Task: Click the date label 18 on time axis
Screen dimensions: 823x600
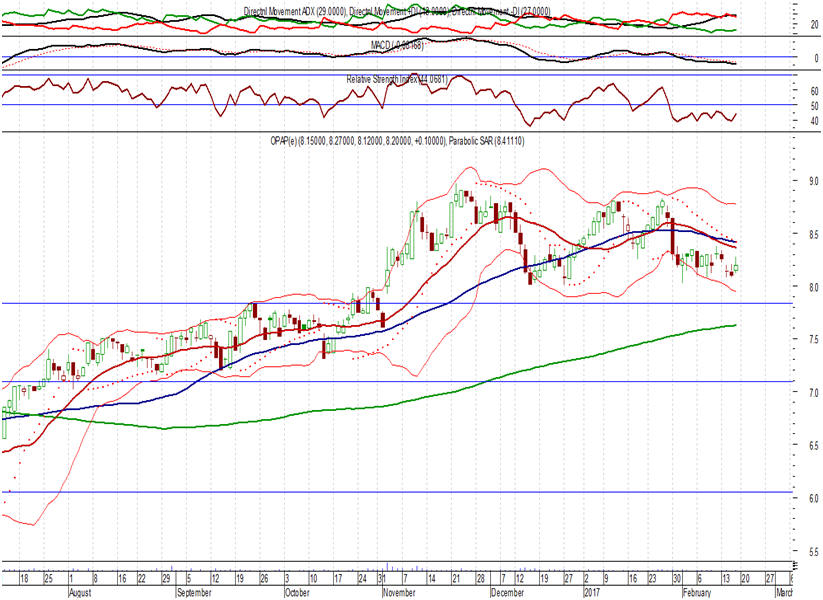Action: click(x=24, y=578)
